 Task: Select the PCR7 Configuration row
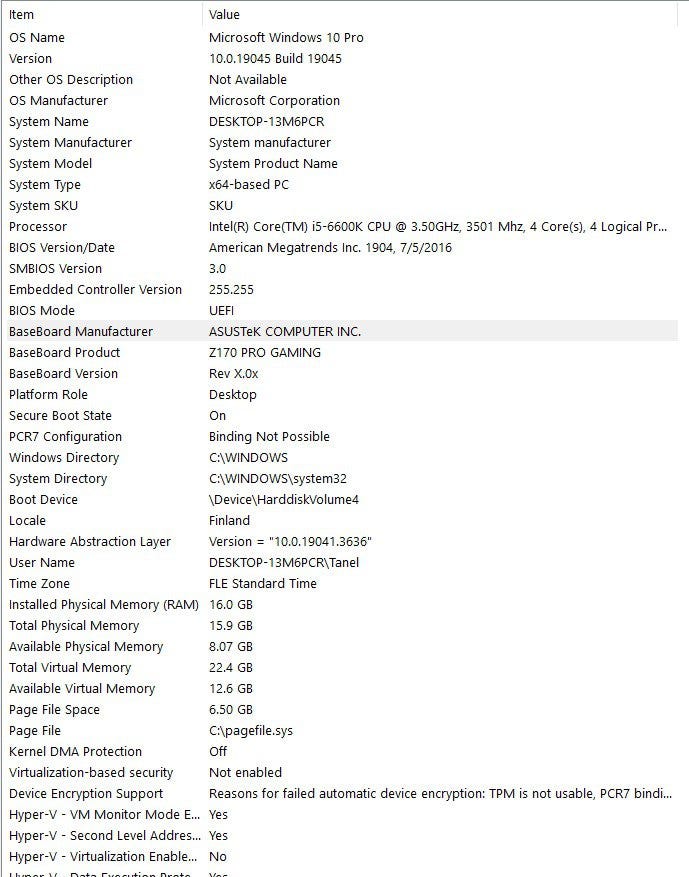[x=342, y=436]
